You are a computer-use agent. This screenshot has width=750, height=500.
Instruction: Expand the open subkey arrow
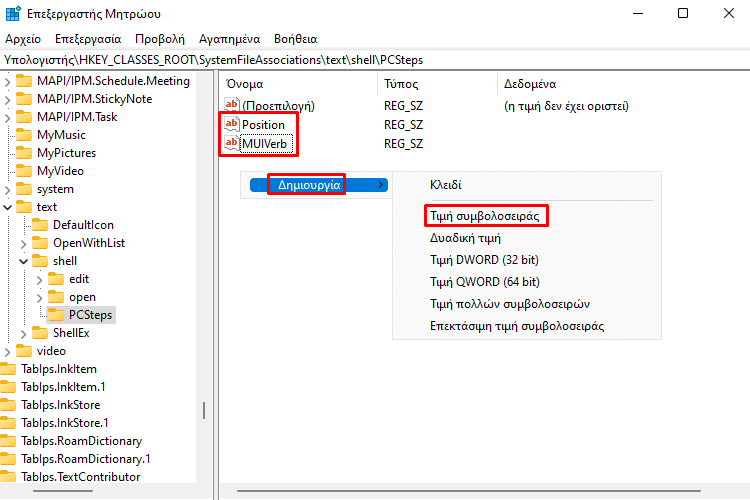[x=40, y=298]
